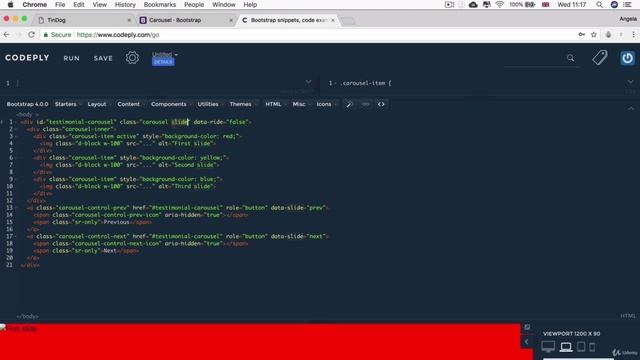This screenshot has height=360, width=640.
Task: Open the Content dropdown
Action: tap(130, 104)
